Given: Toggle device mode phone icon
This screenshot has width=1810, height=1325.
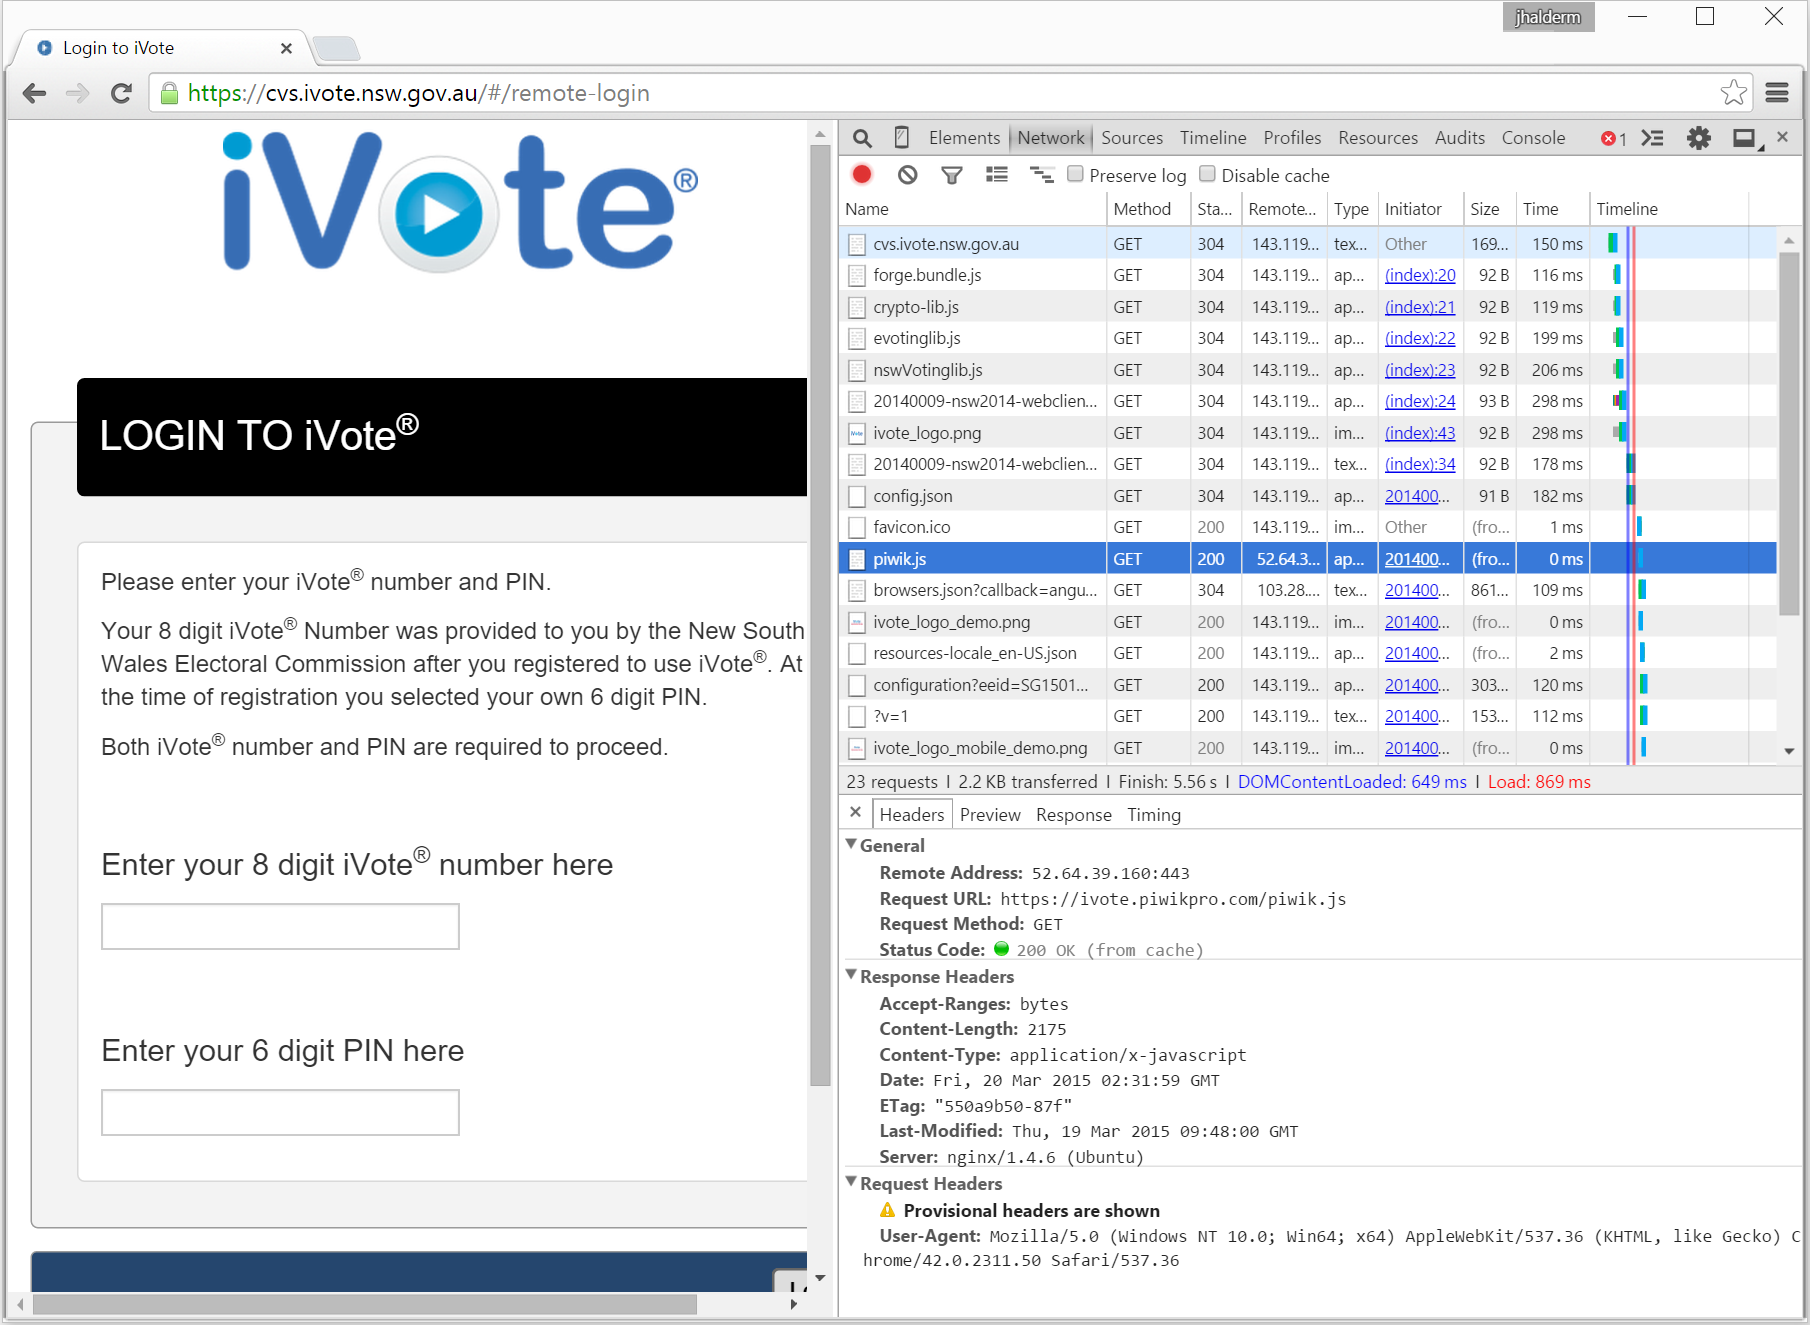Looking at the screenshot, I should point(901,138).
